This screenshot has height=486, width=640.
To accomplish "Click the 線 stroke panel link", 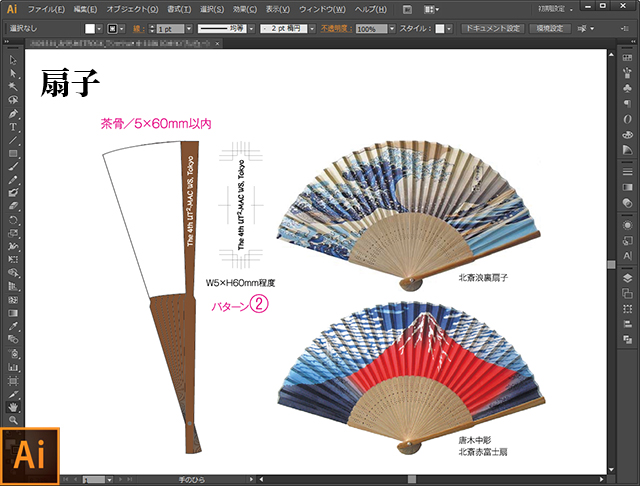I will [x=138, y=29].
